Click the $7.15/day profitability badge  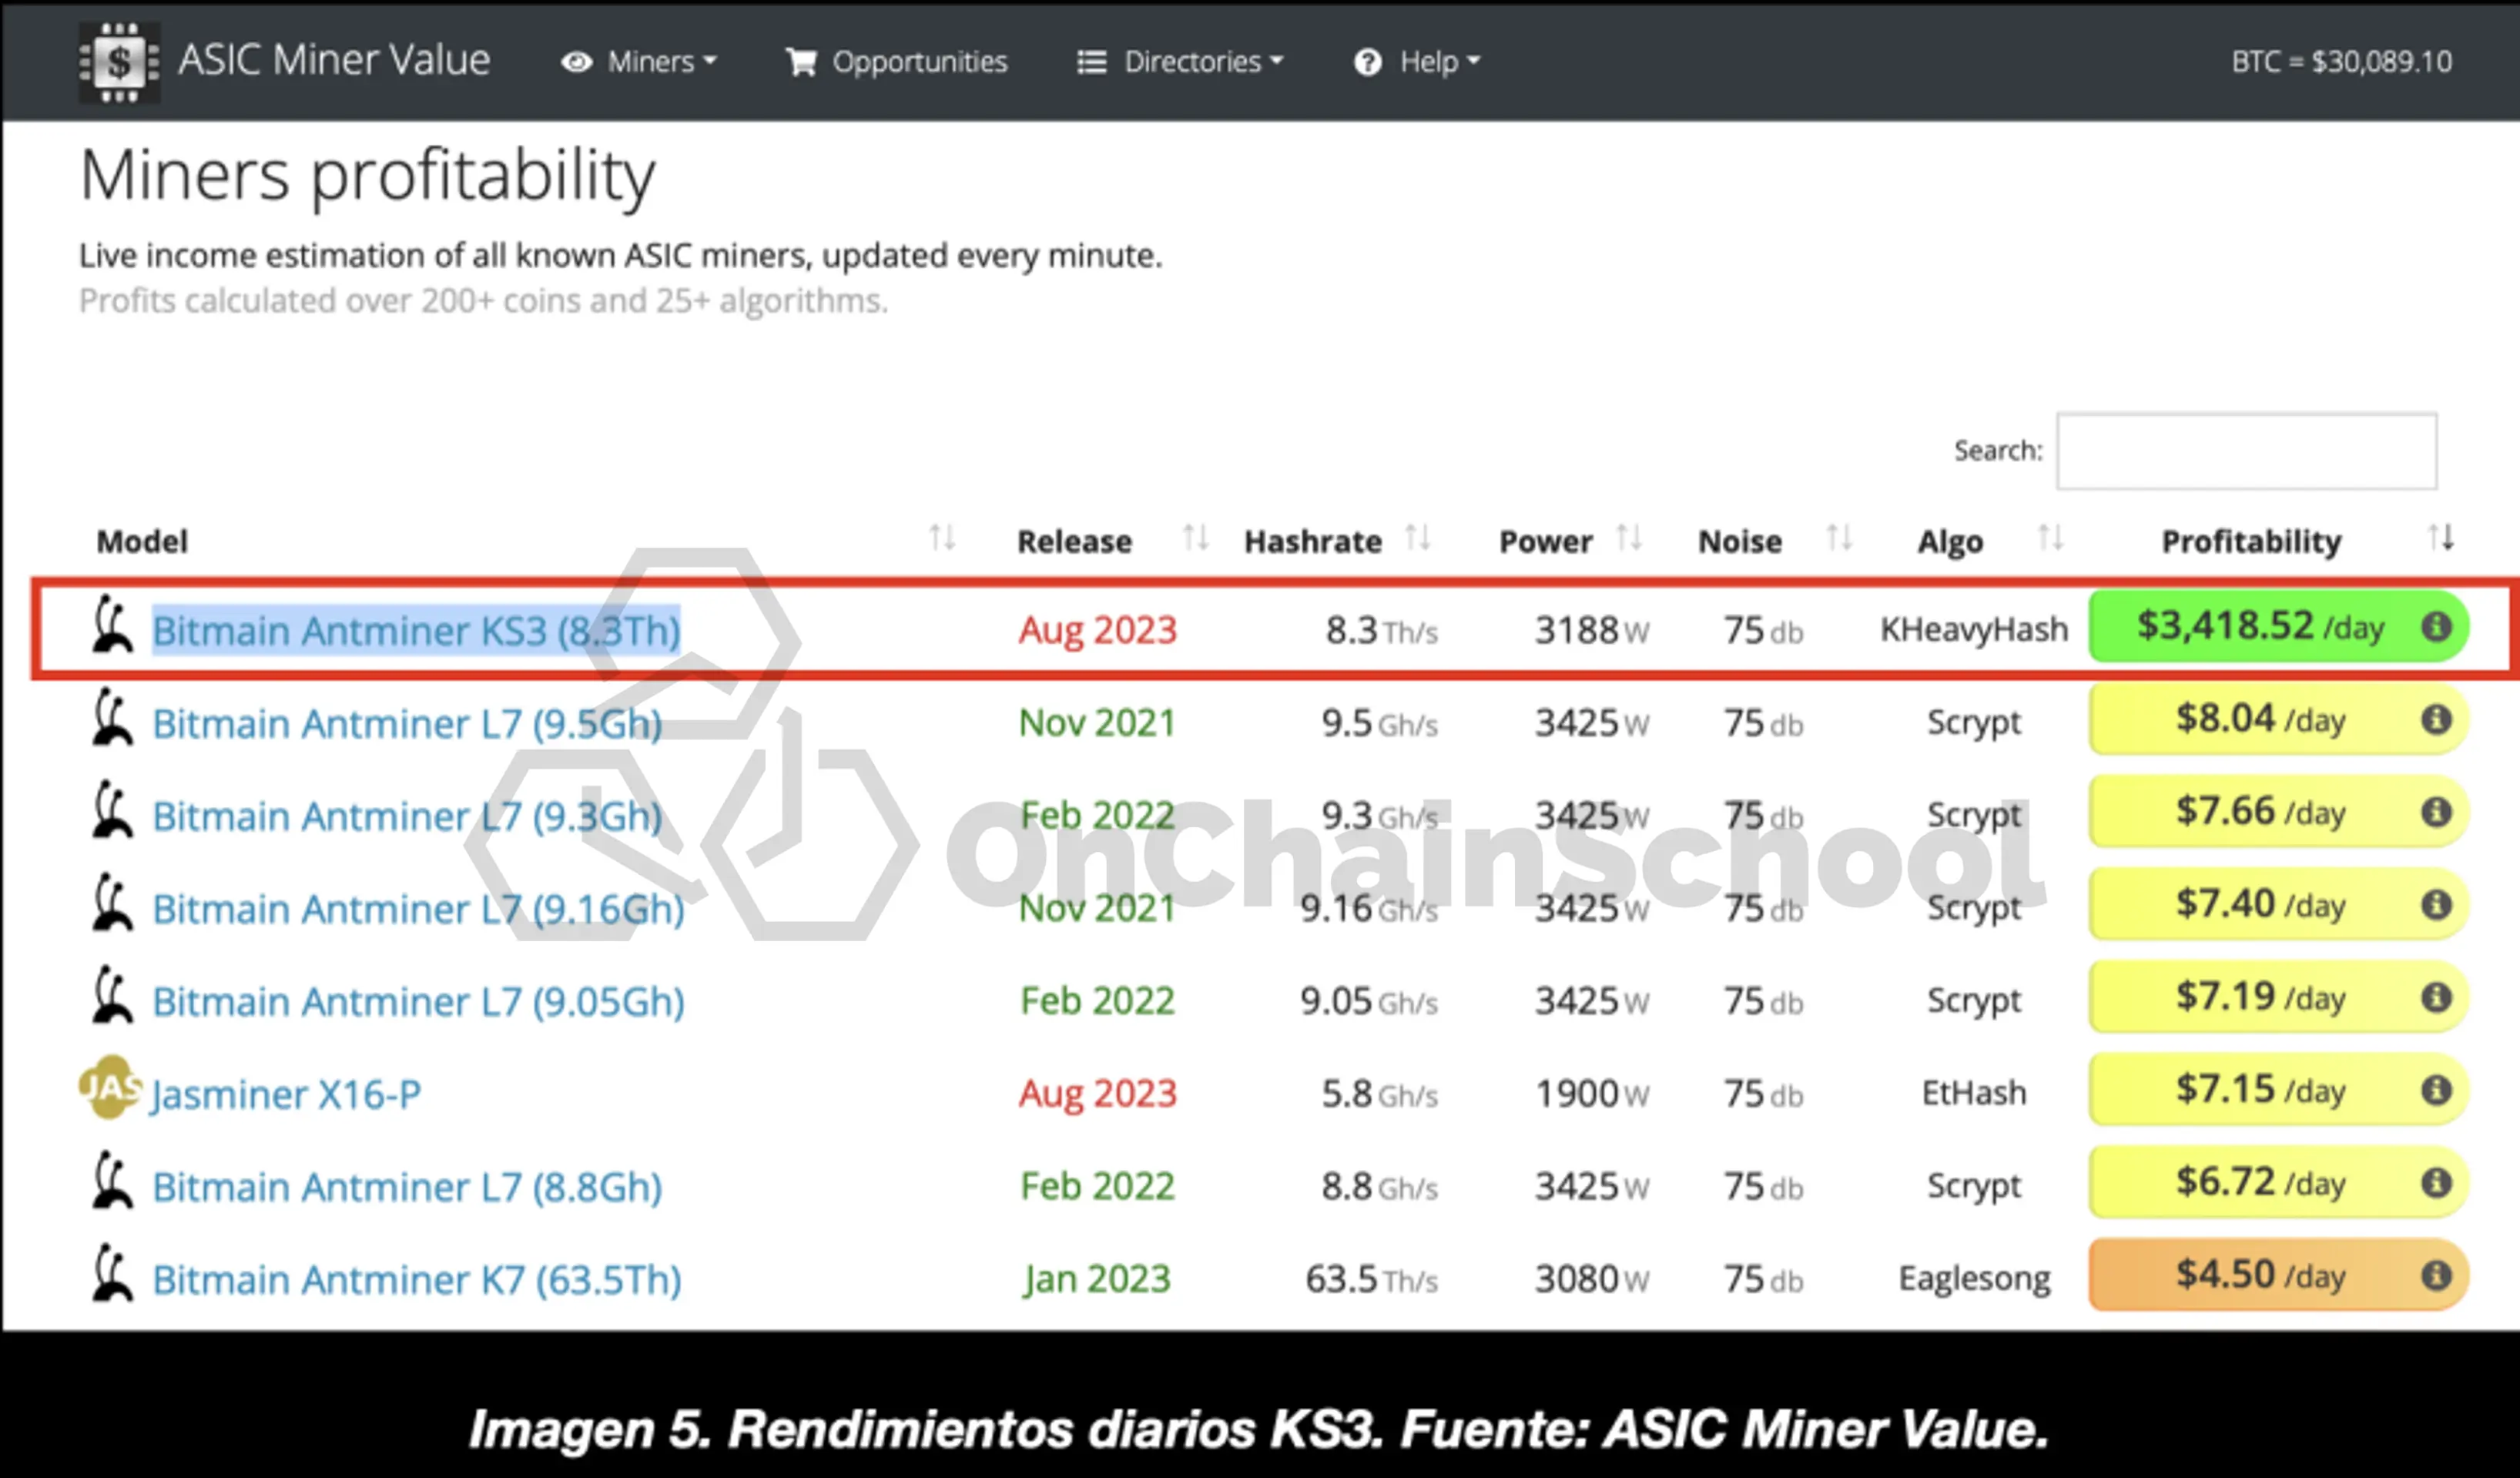[x=2278, y=1090]
